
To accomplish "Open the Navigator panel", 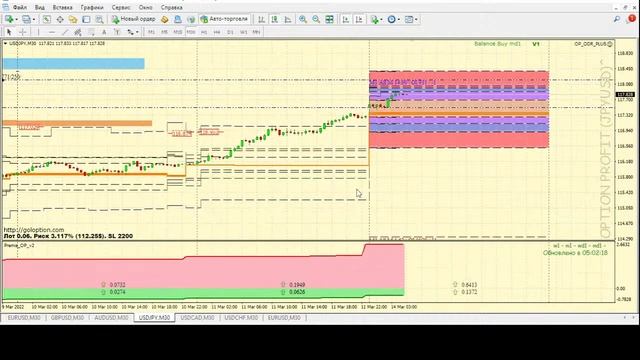I will [73, 19].
